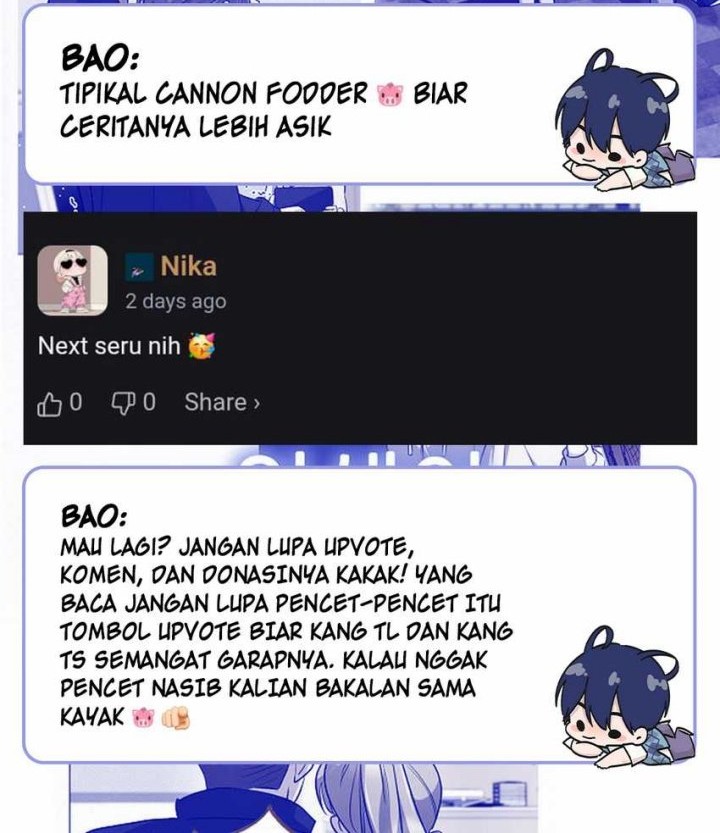Click the dislike count zero

[x=149, y=402]
